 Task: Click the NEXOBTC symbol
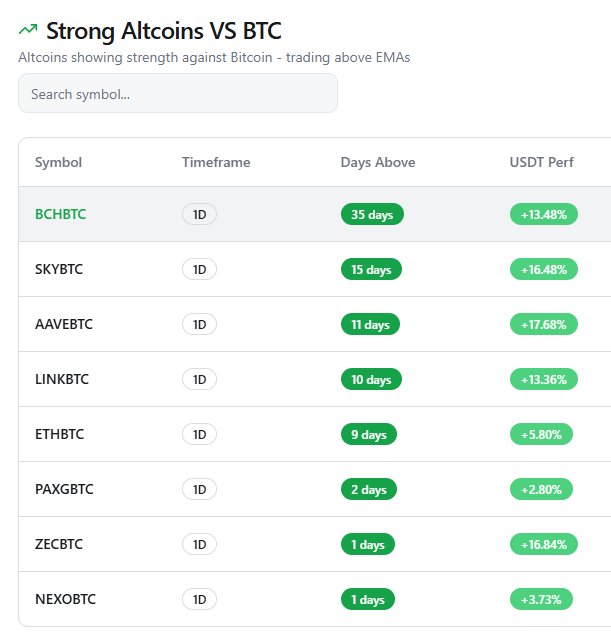point(65,599)
